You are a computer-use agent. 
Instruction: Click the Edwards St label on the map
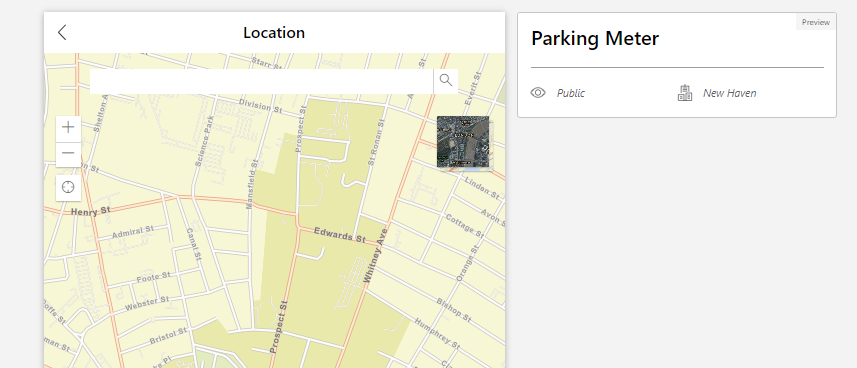(340, 235)
